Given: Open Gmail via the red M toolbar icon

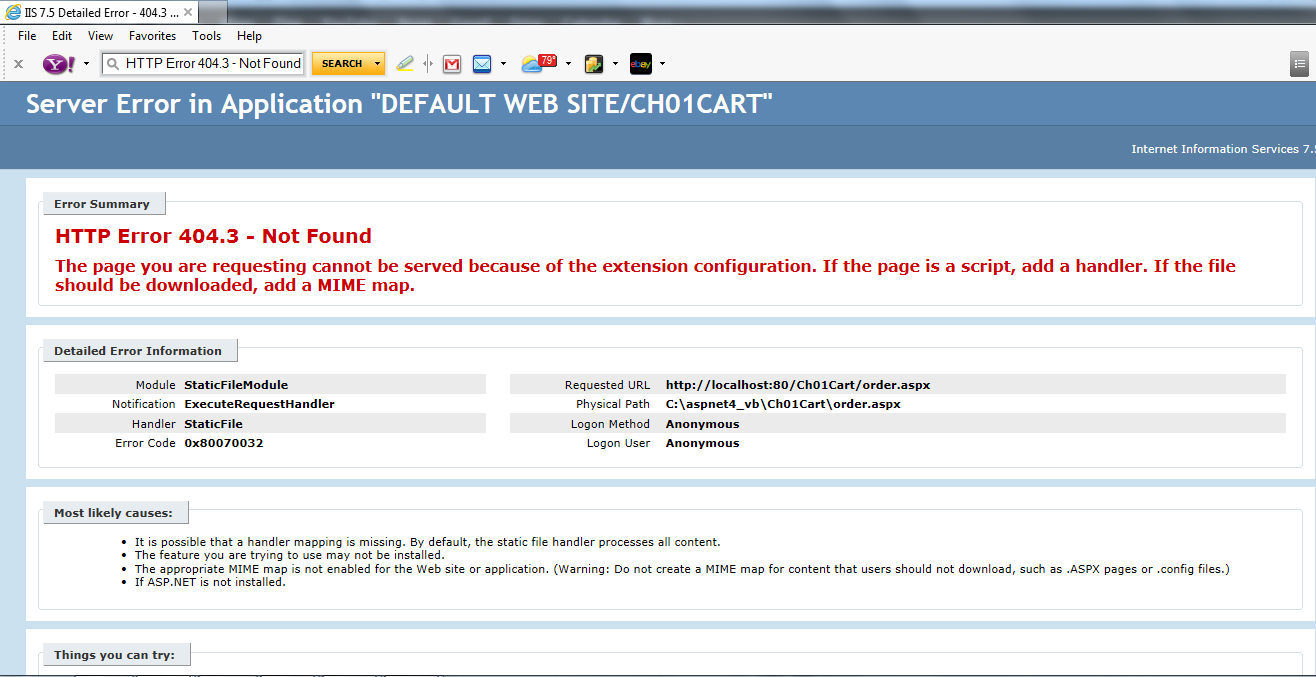Looking at the screenshot, I should click(x=452, y=63).
